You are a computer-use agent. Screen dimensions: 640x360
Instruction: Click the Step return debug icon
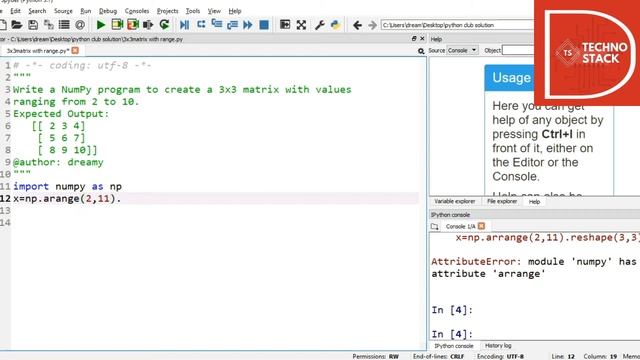(x=232, y=25)
